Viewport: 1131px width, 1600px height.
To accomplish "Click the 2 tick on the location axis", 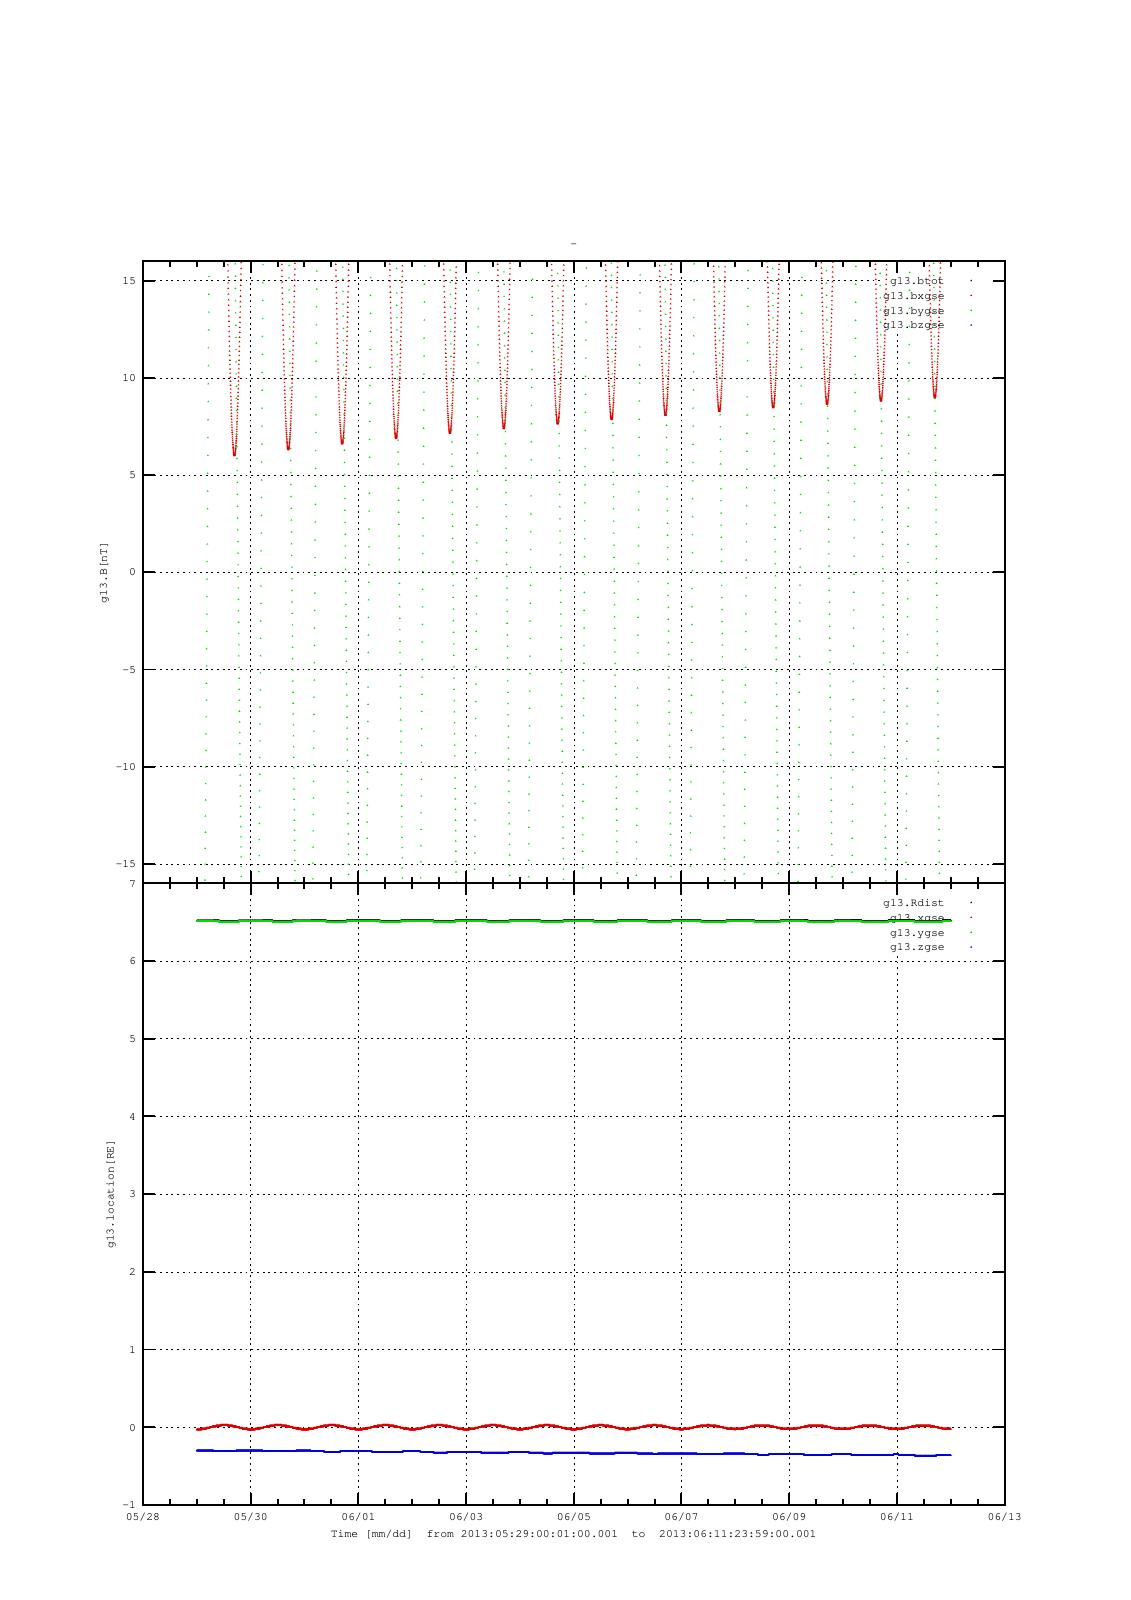I will tap(132, 1272).
